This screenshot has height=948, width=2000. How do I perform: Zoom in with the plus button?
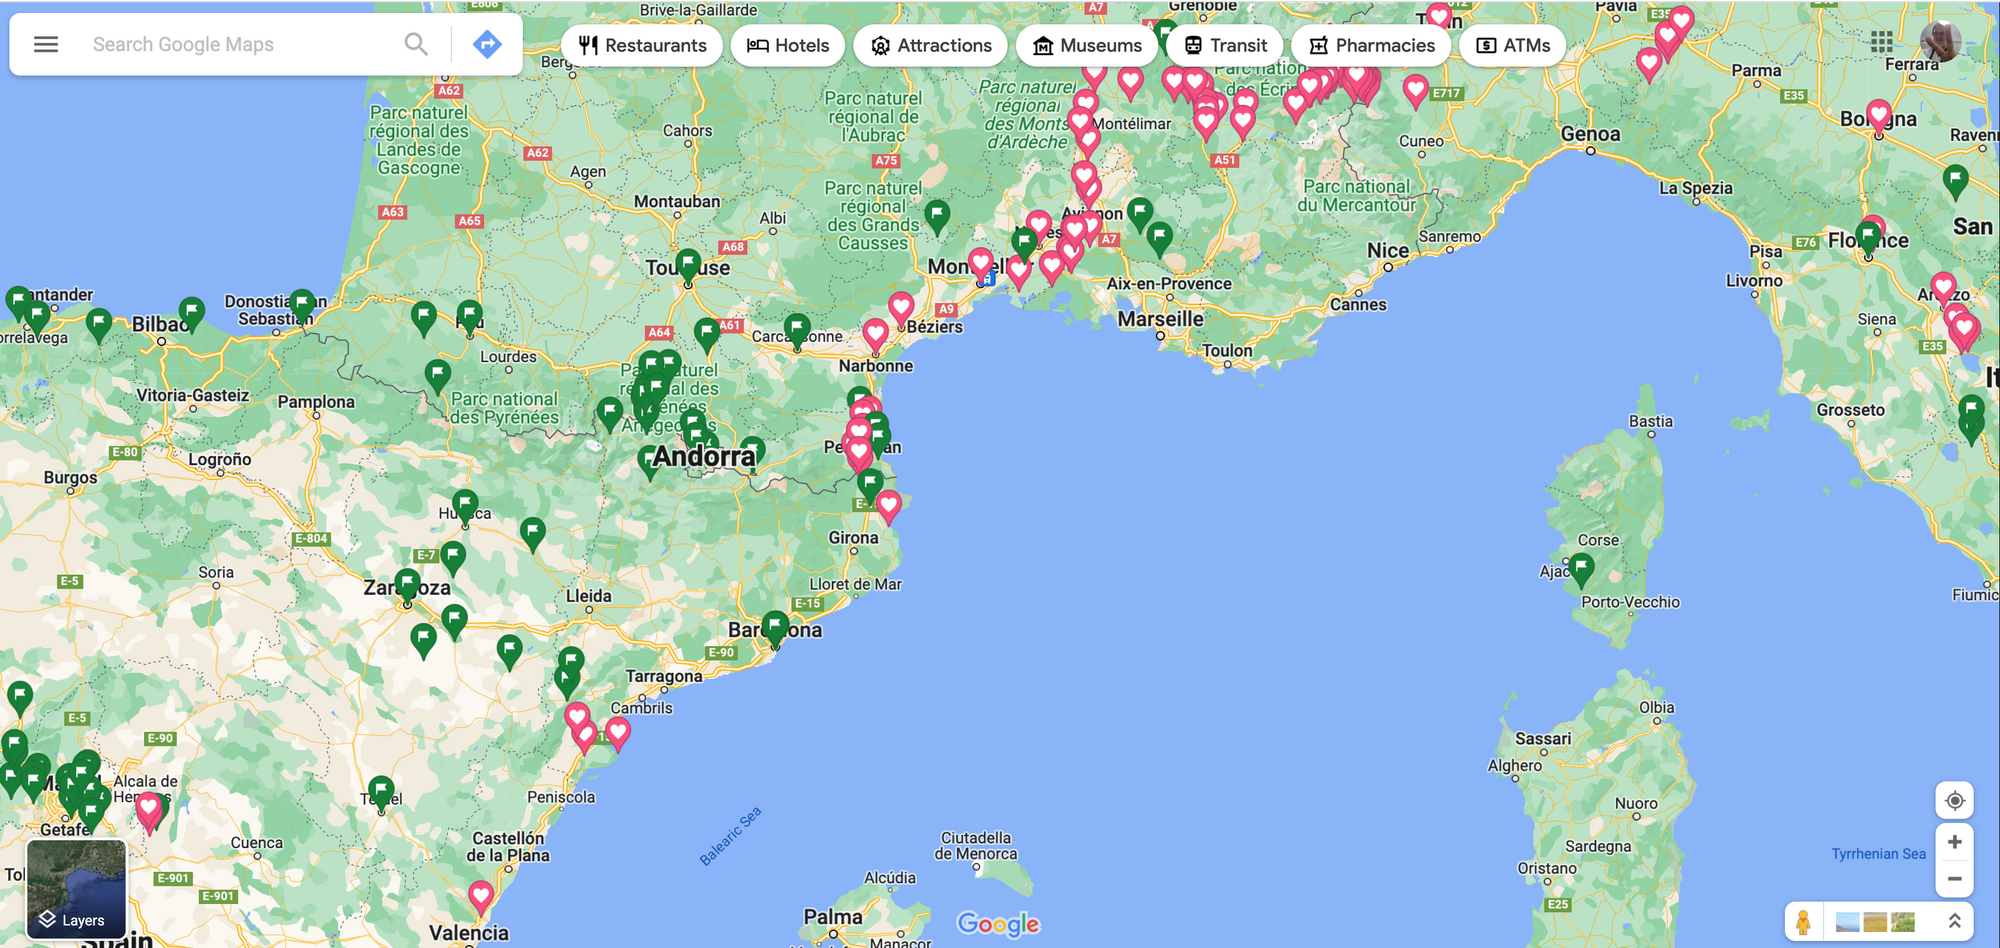point(1955,842)
